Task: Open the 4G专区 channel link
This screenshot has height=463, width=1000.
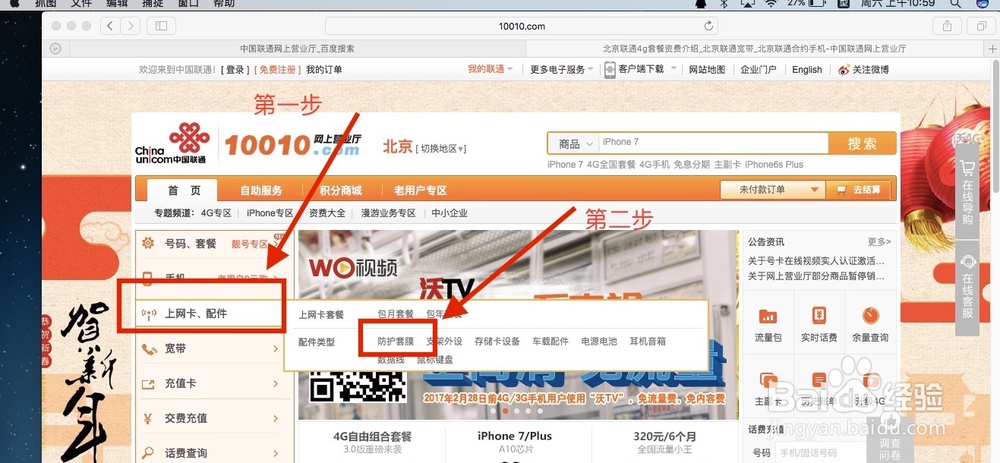Action: (x=216, y=213)
